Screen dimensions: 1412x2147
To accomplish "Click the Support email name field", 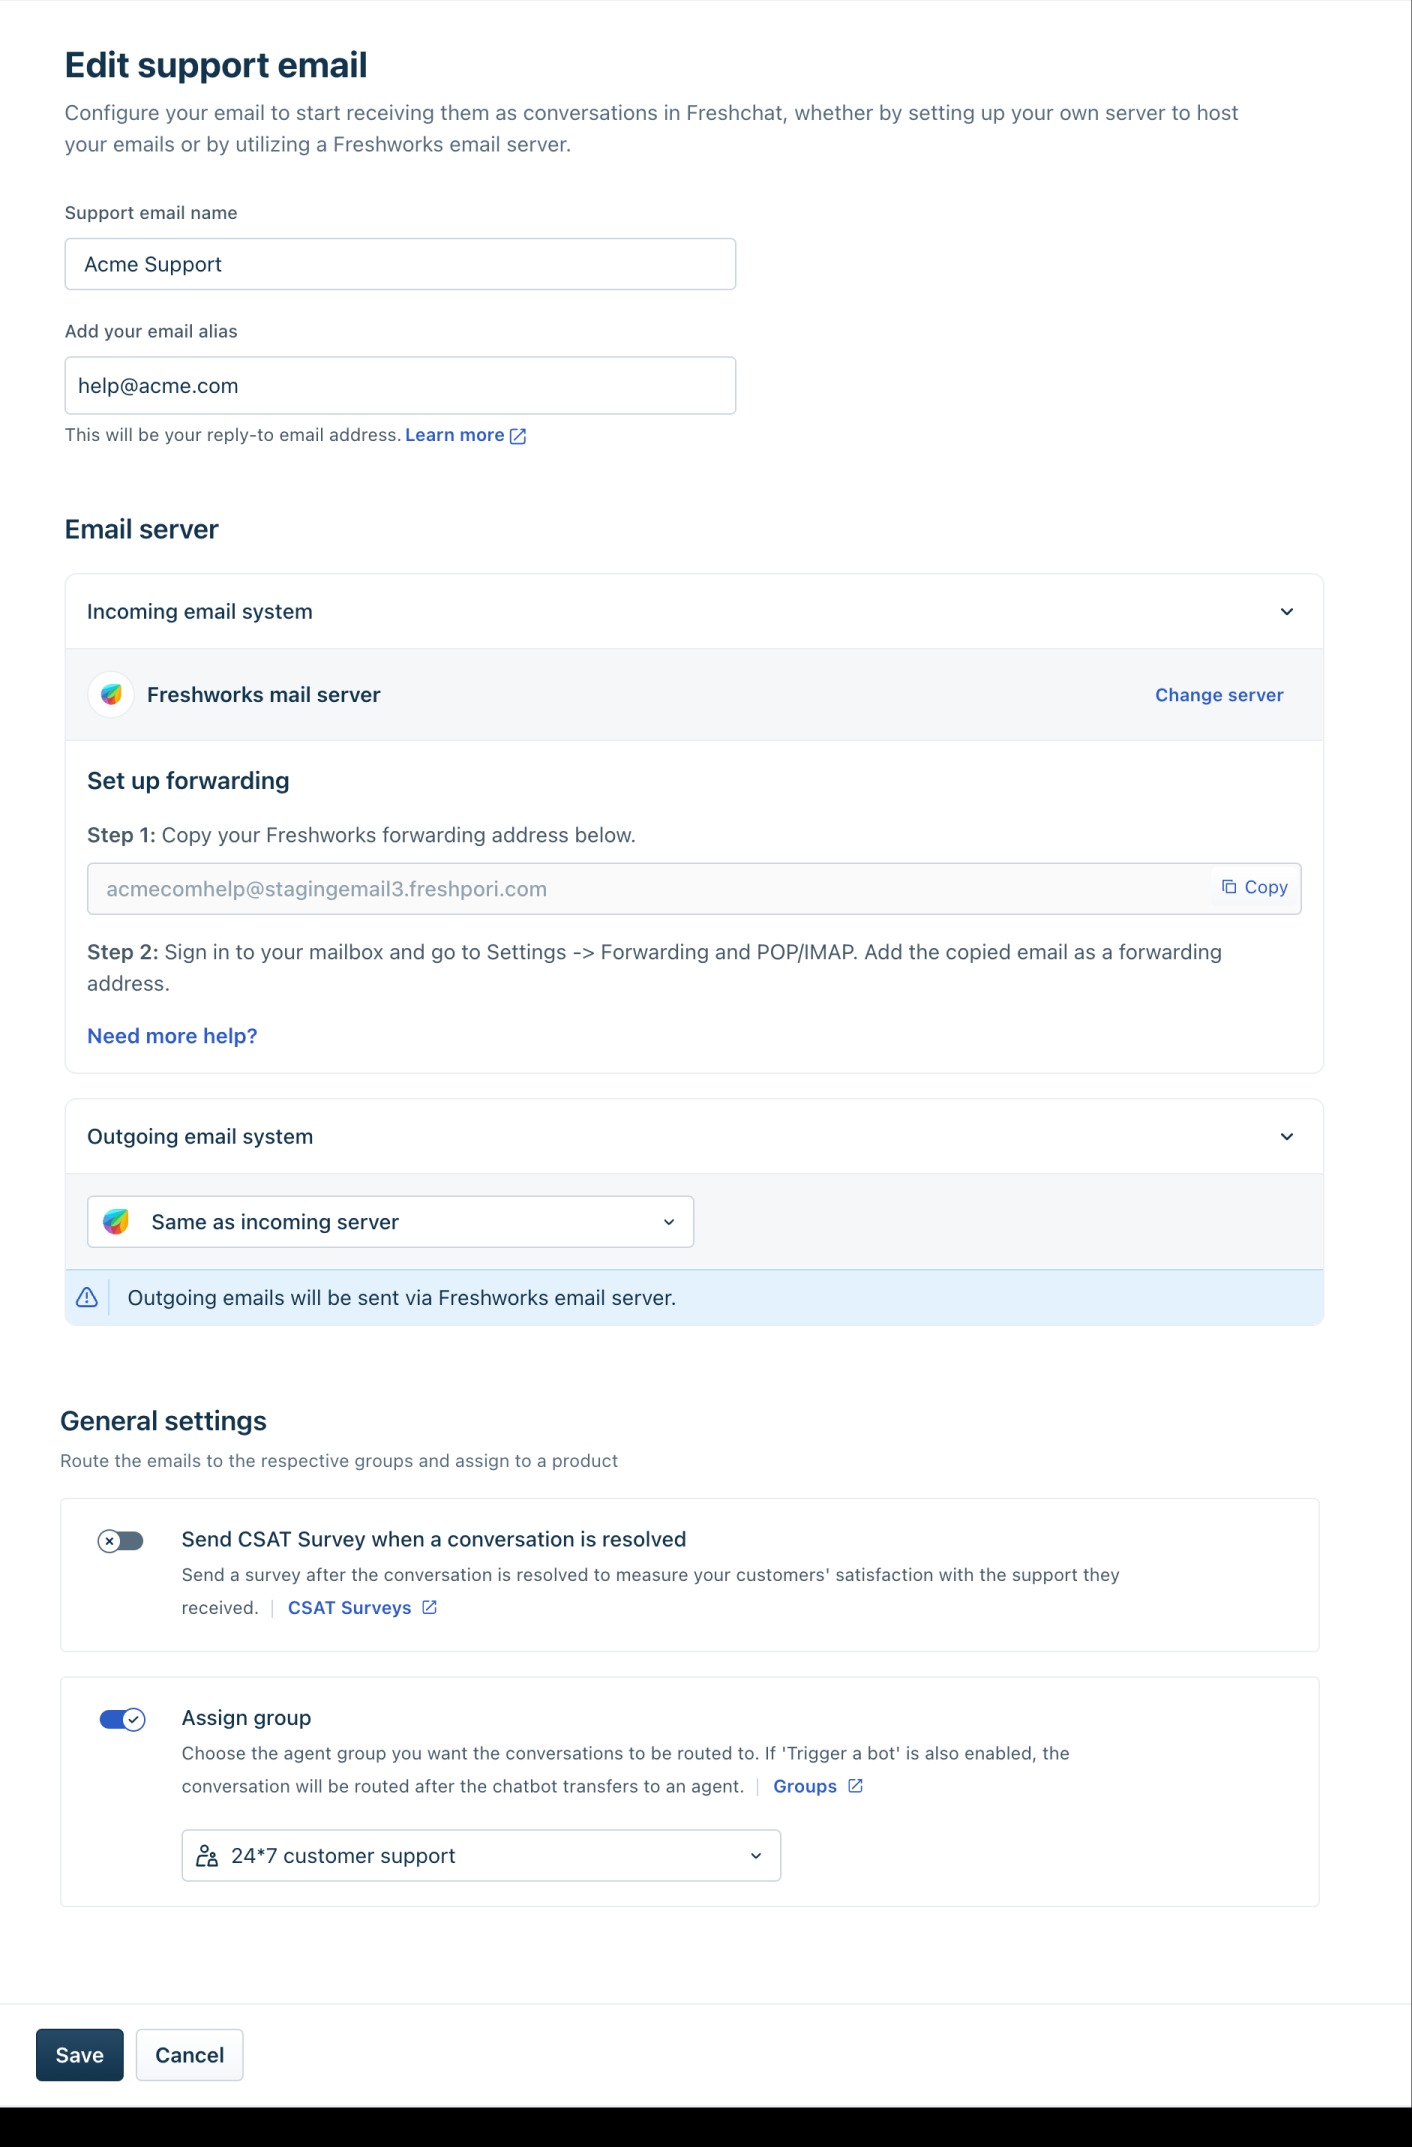I will pyautogui.click(x=400, y=264).
